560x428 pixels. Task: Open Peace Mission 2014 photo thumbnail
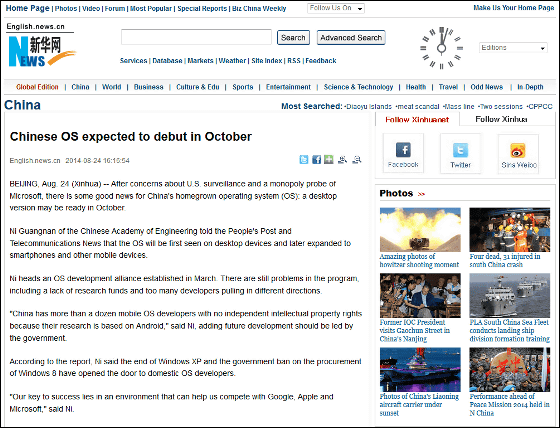pos(510,370)
